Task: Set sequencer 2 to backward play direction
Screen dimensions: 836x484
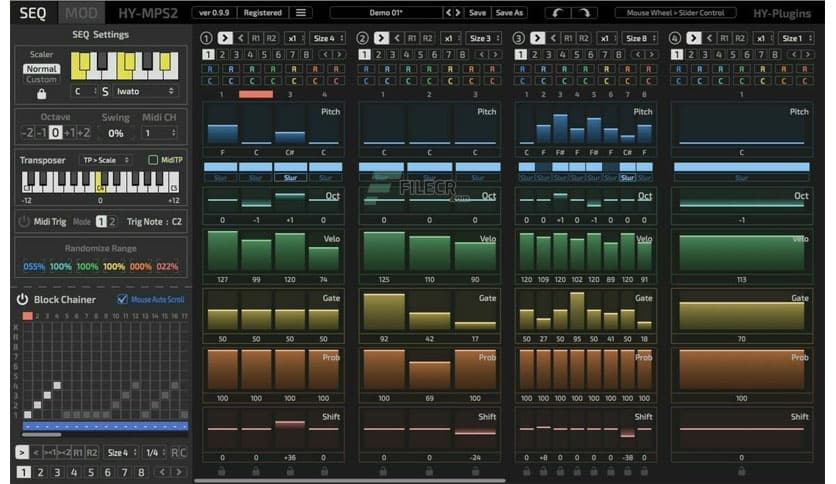Action: pyautogui.click(x=397, y=38)
